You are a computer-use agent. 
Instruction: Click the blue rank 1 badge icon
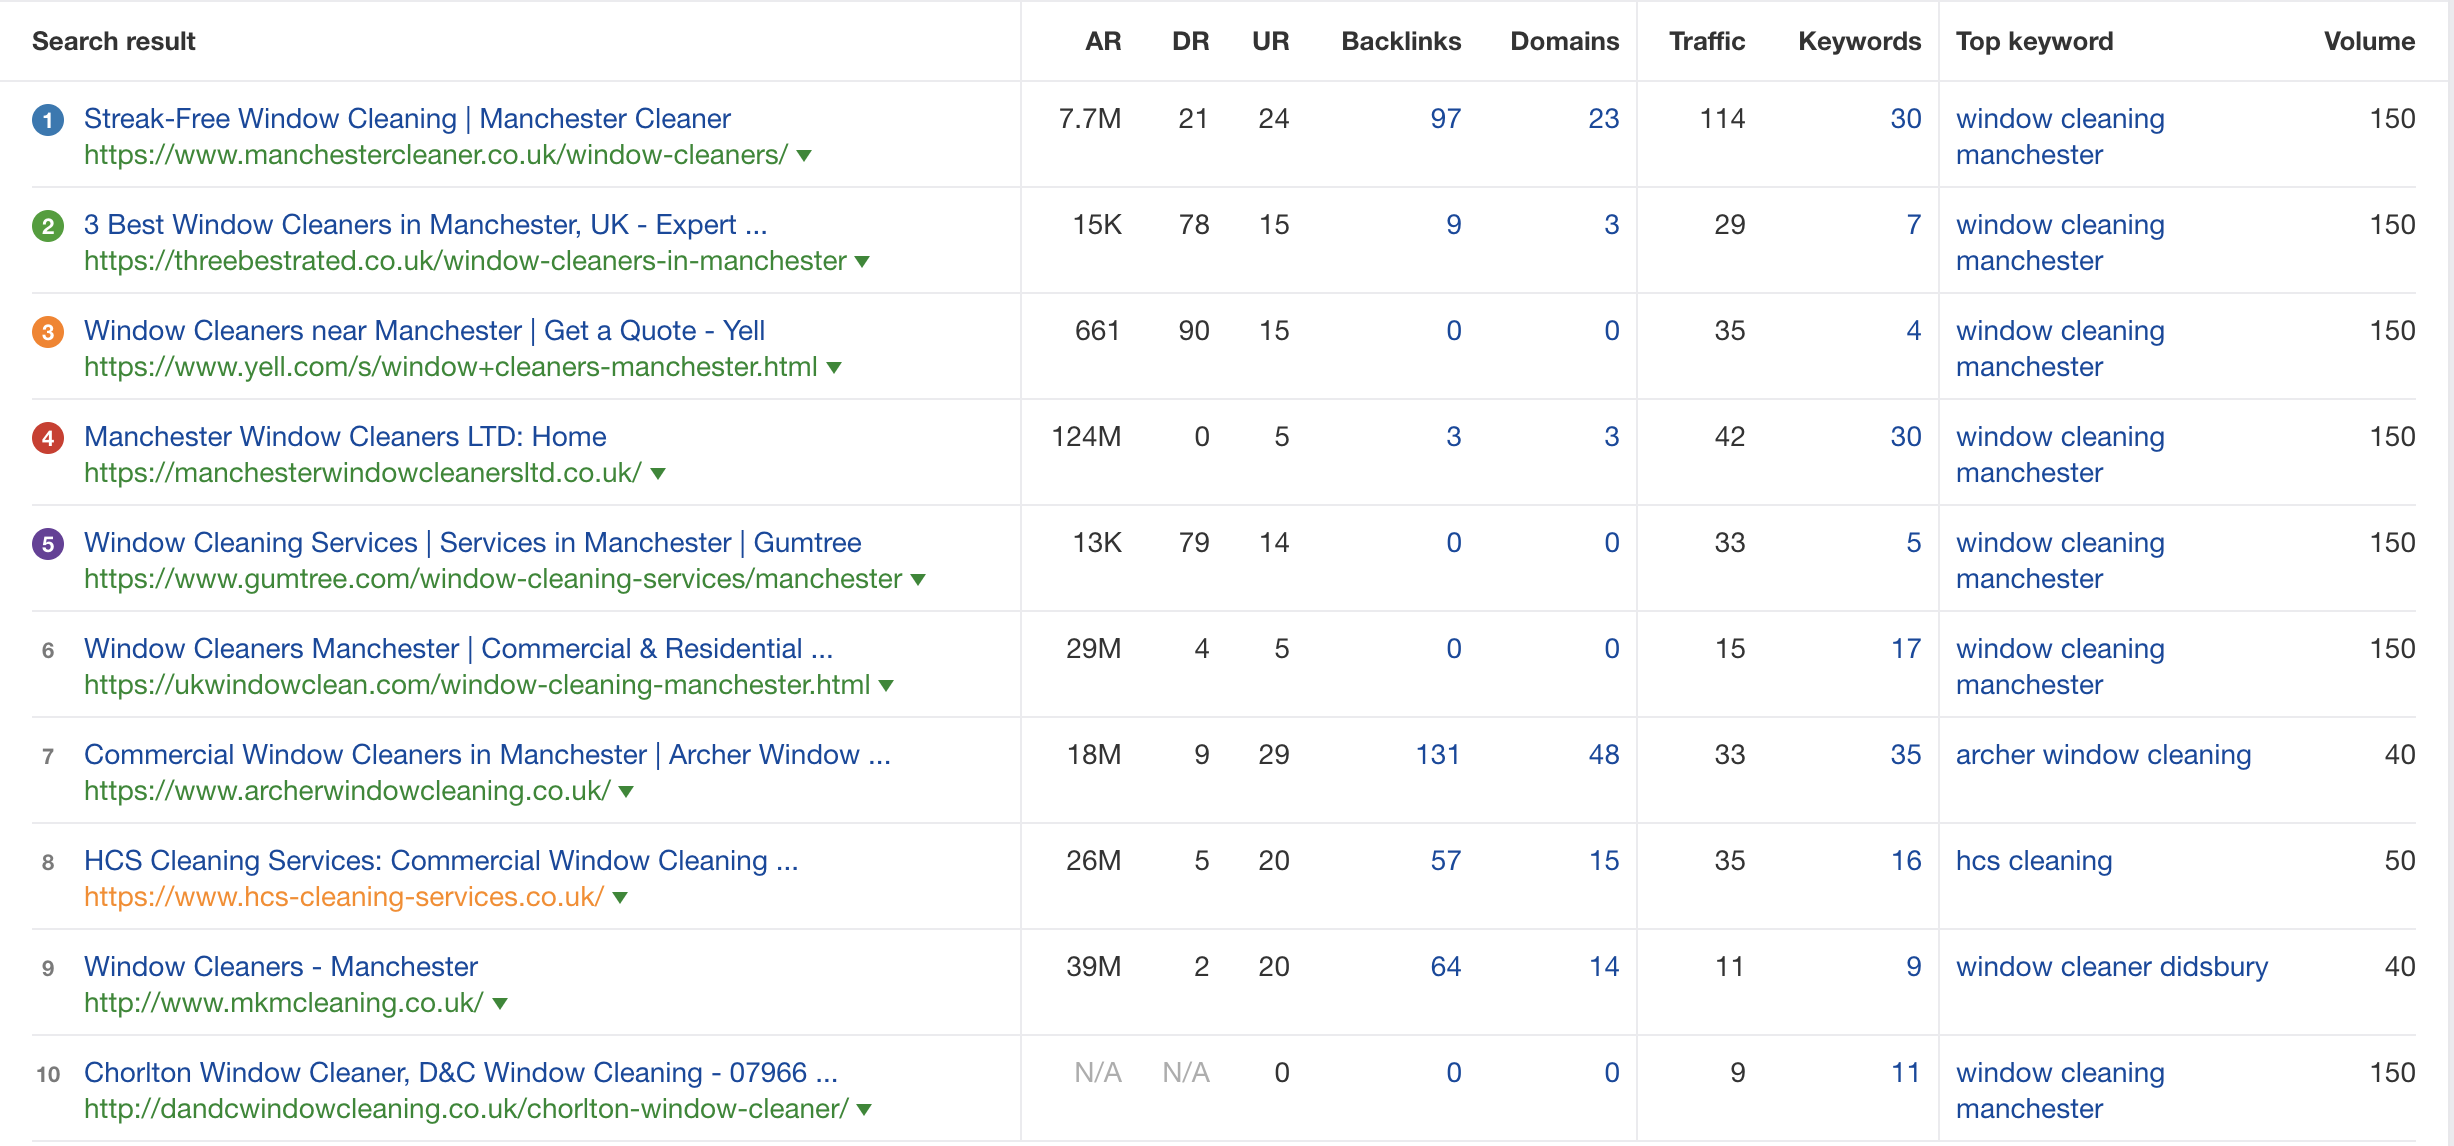click(48, 120)
